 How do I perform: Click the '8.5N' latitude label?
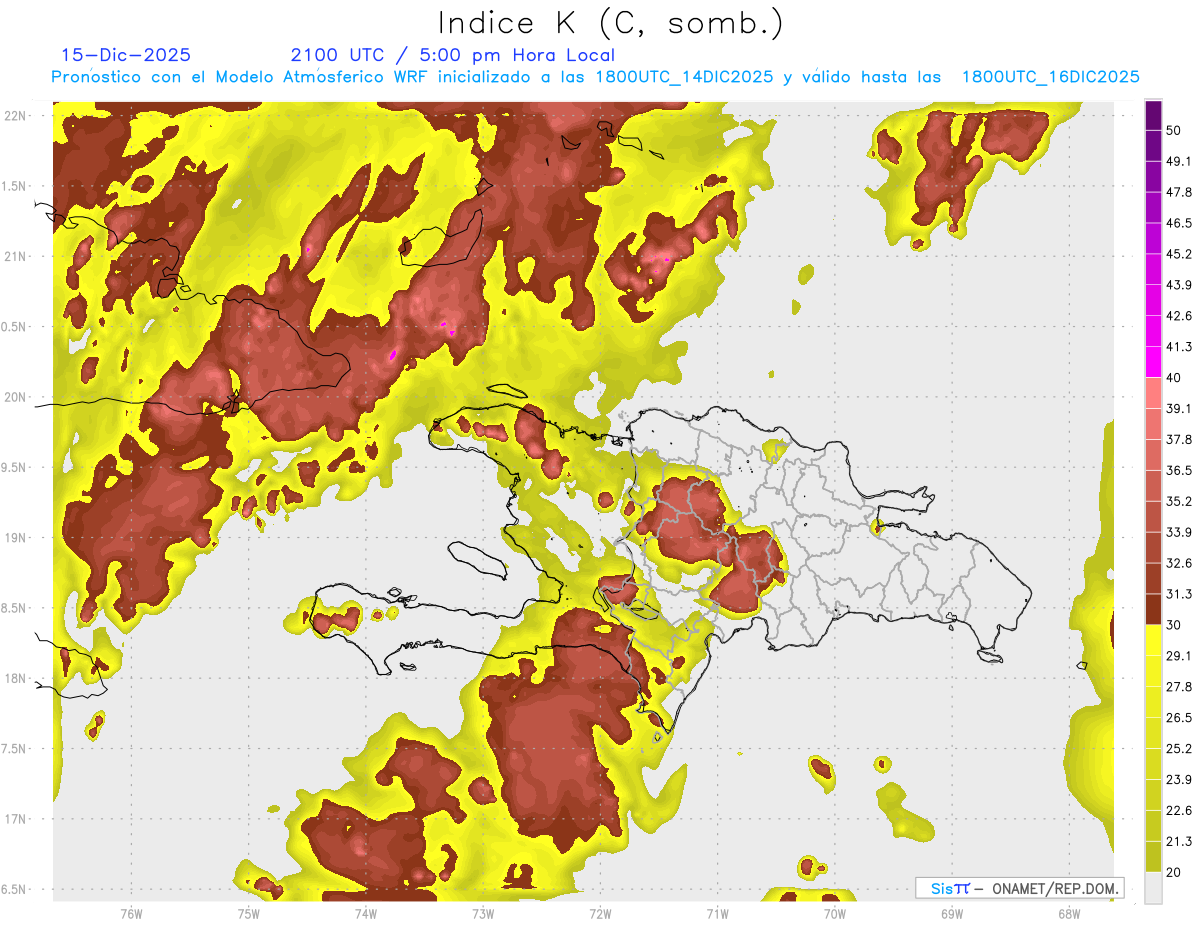(13, 608)
